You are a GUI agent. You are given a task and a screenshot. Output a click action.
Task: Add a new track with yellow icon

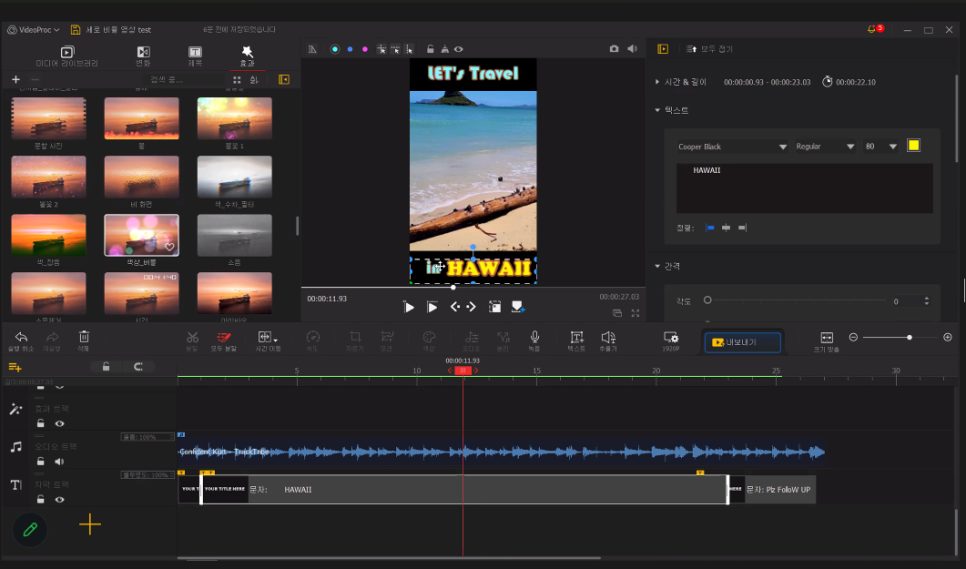click(x=15, y=368)
